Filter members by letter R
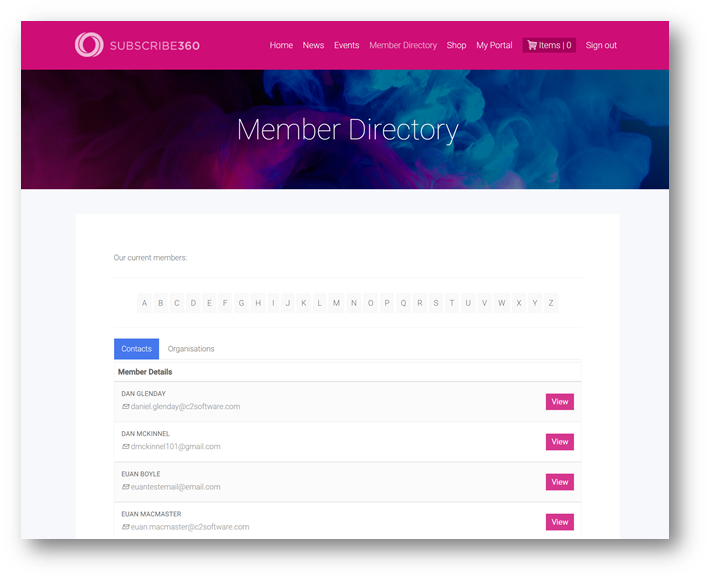Screen dimensions: 711x581 coord(419,303)
